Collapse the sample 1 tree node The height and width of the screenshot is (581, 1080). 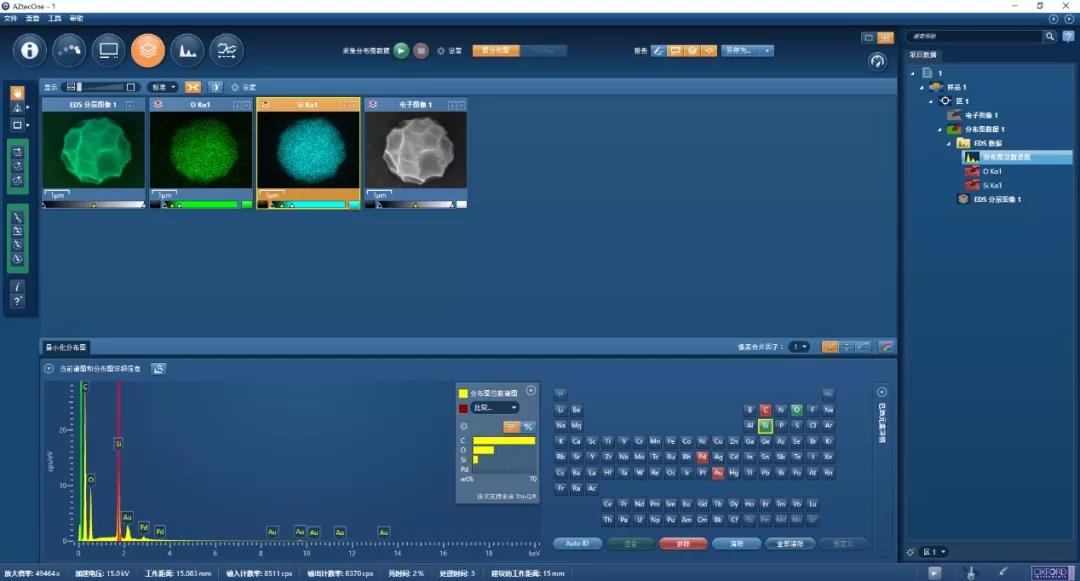(x=922, y=87)
